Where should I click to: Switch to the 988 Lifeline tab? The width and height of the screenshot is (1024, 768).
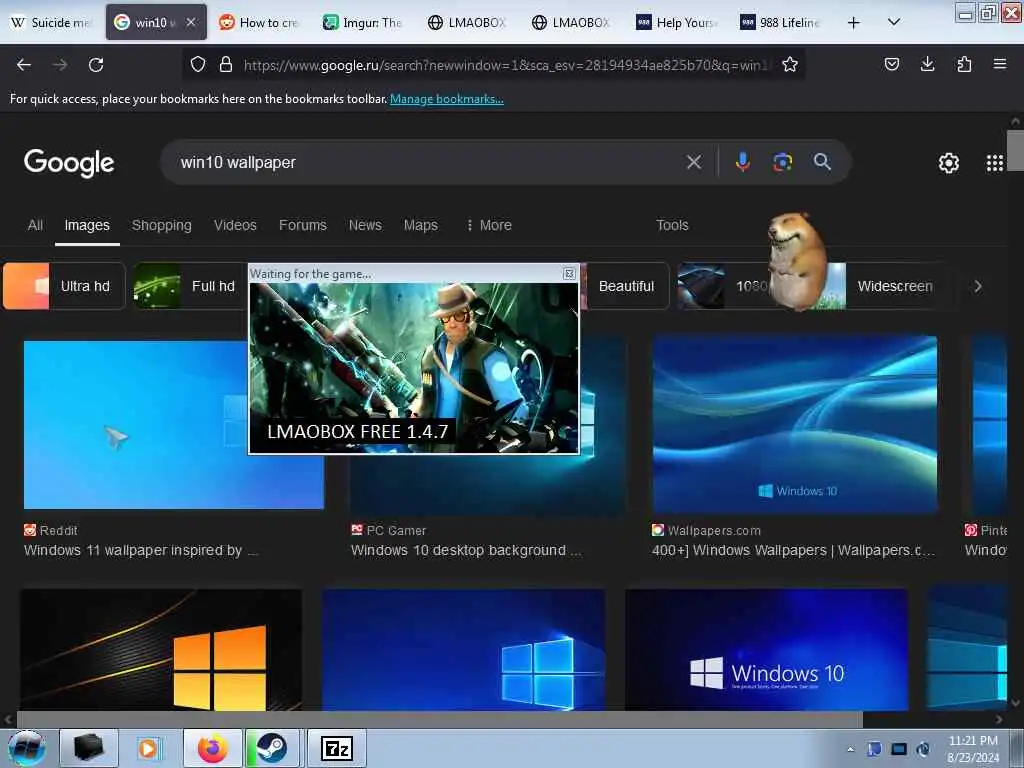coord(781,22)
